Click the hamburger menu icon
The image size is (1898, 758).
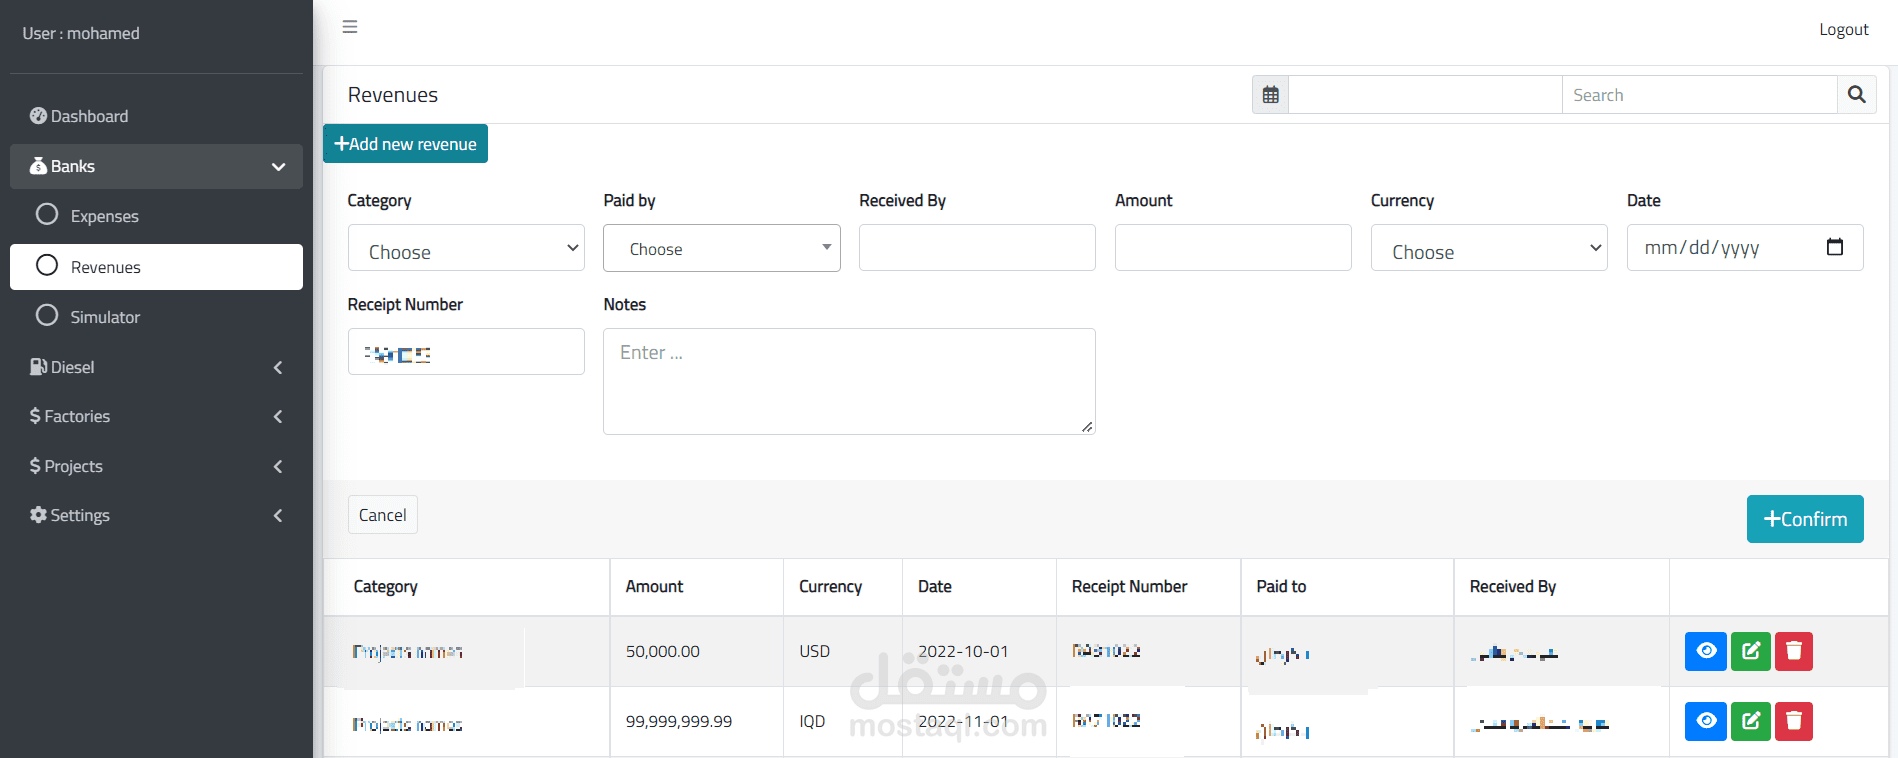pos(350,27)
